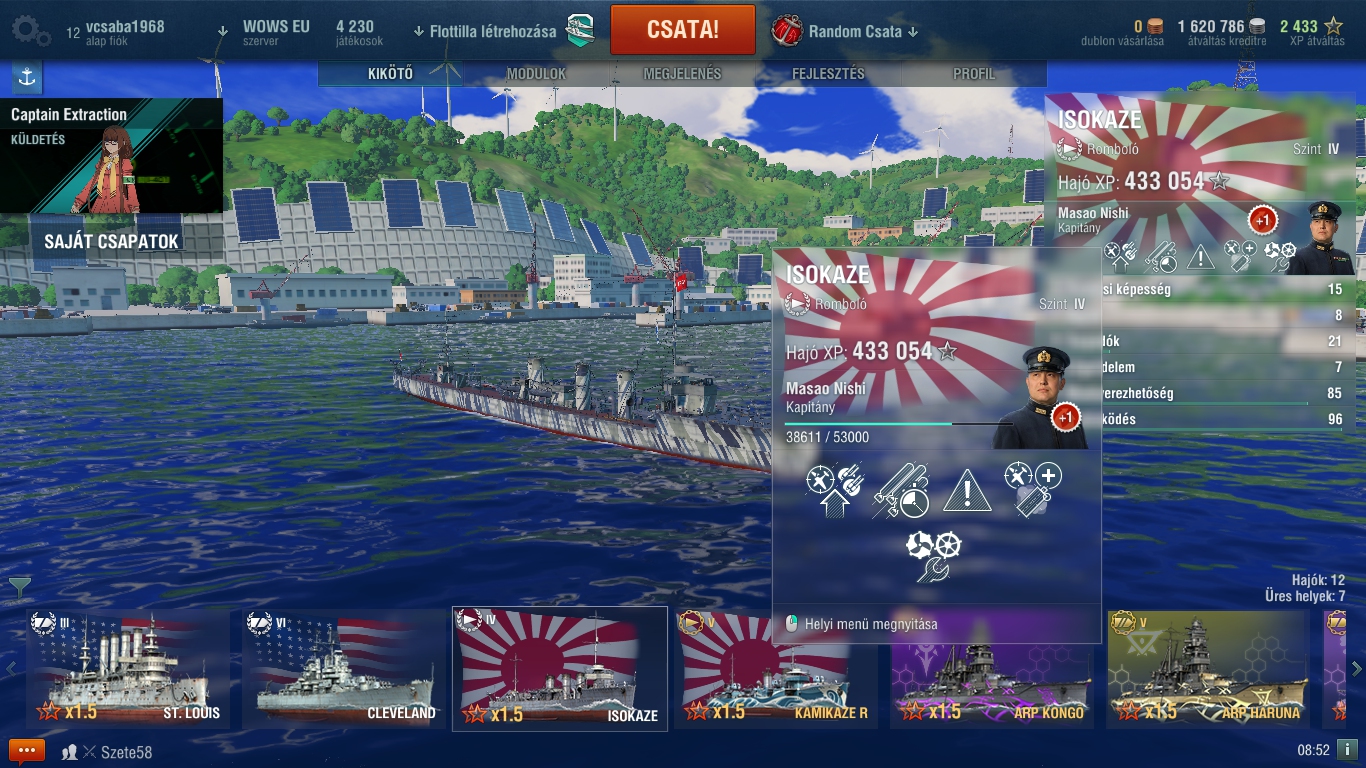The image size is (1366, 768).
Task: Start battle with the CSATA! button
Action: tap(683, 30)
